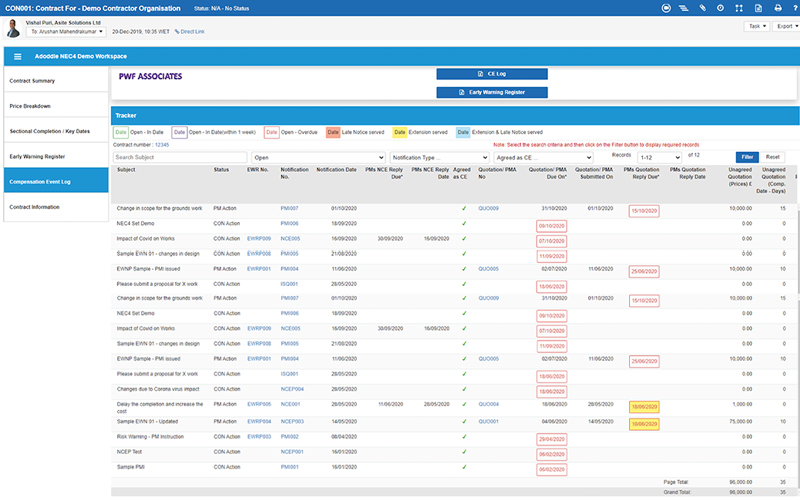Click the stacked lines thread icon
The height and width of the screenshot is (500, 800).
[x=684, y=8]
